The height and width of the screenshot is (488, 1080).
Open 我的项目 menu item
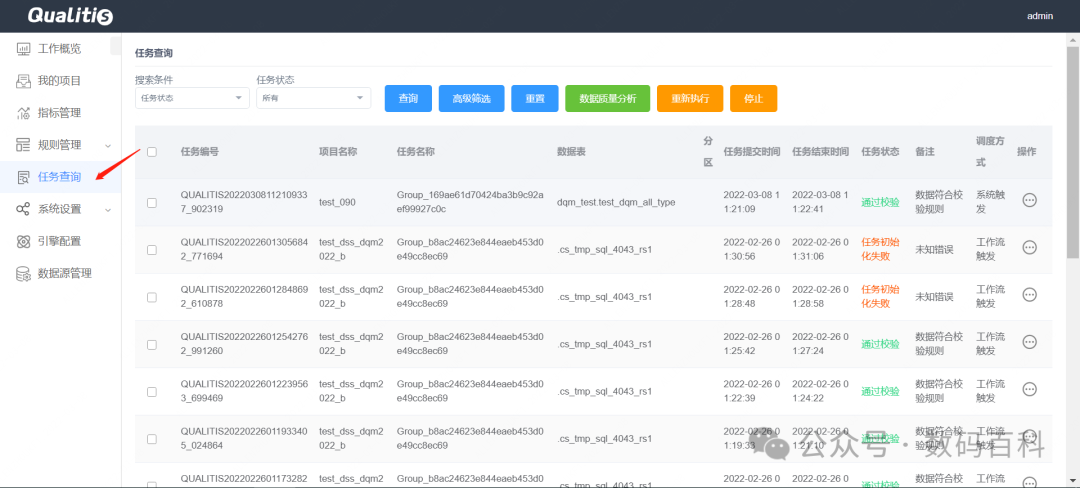point(61,81)
